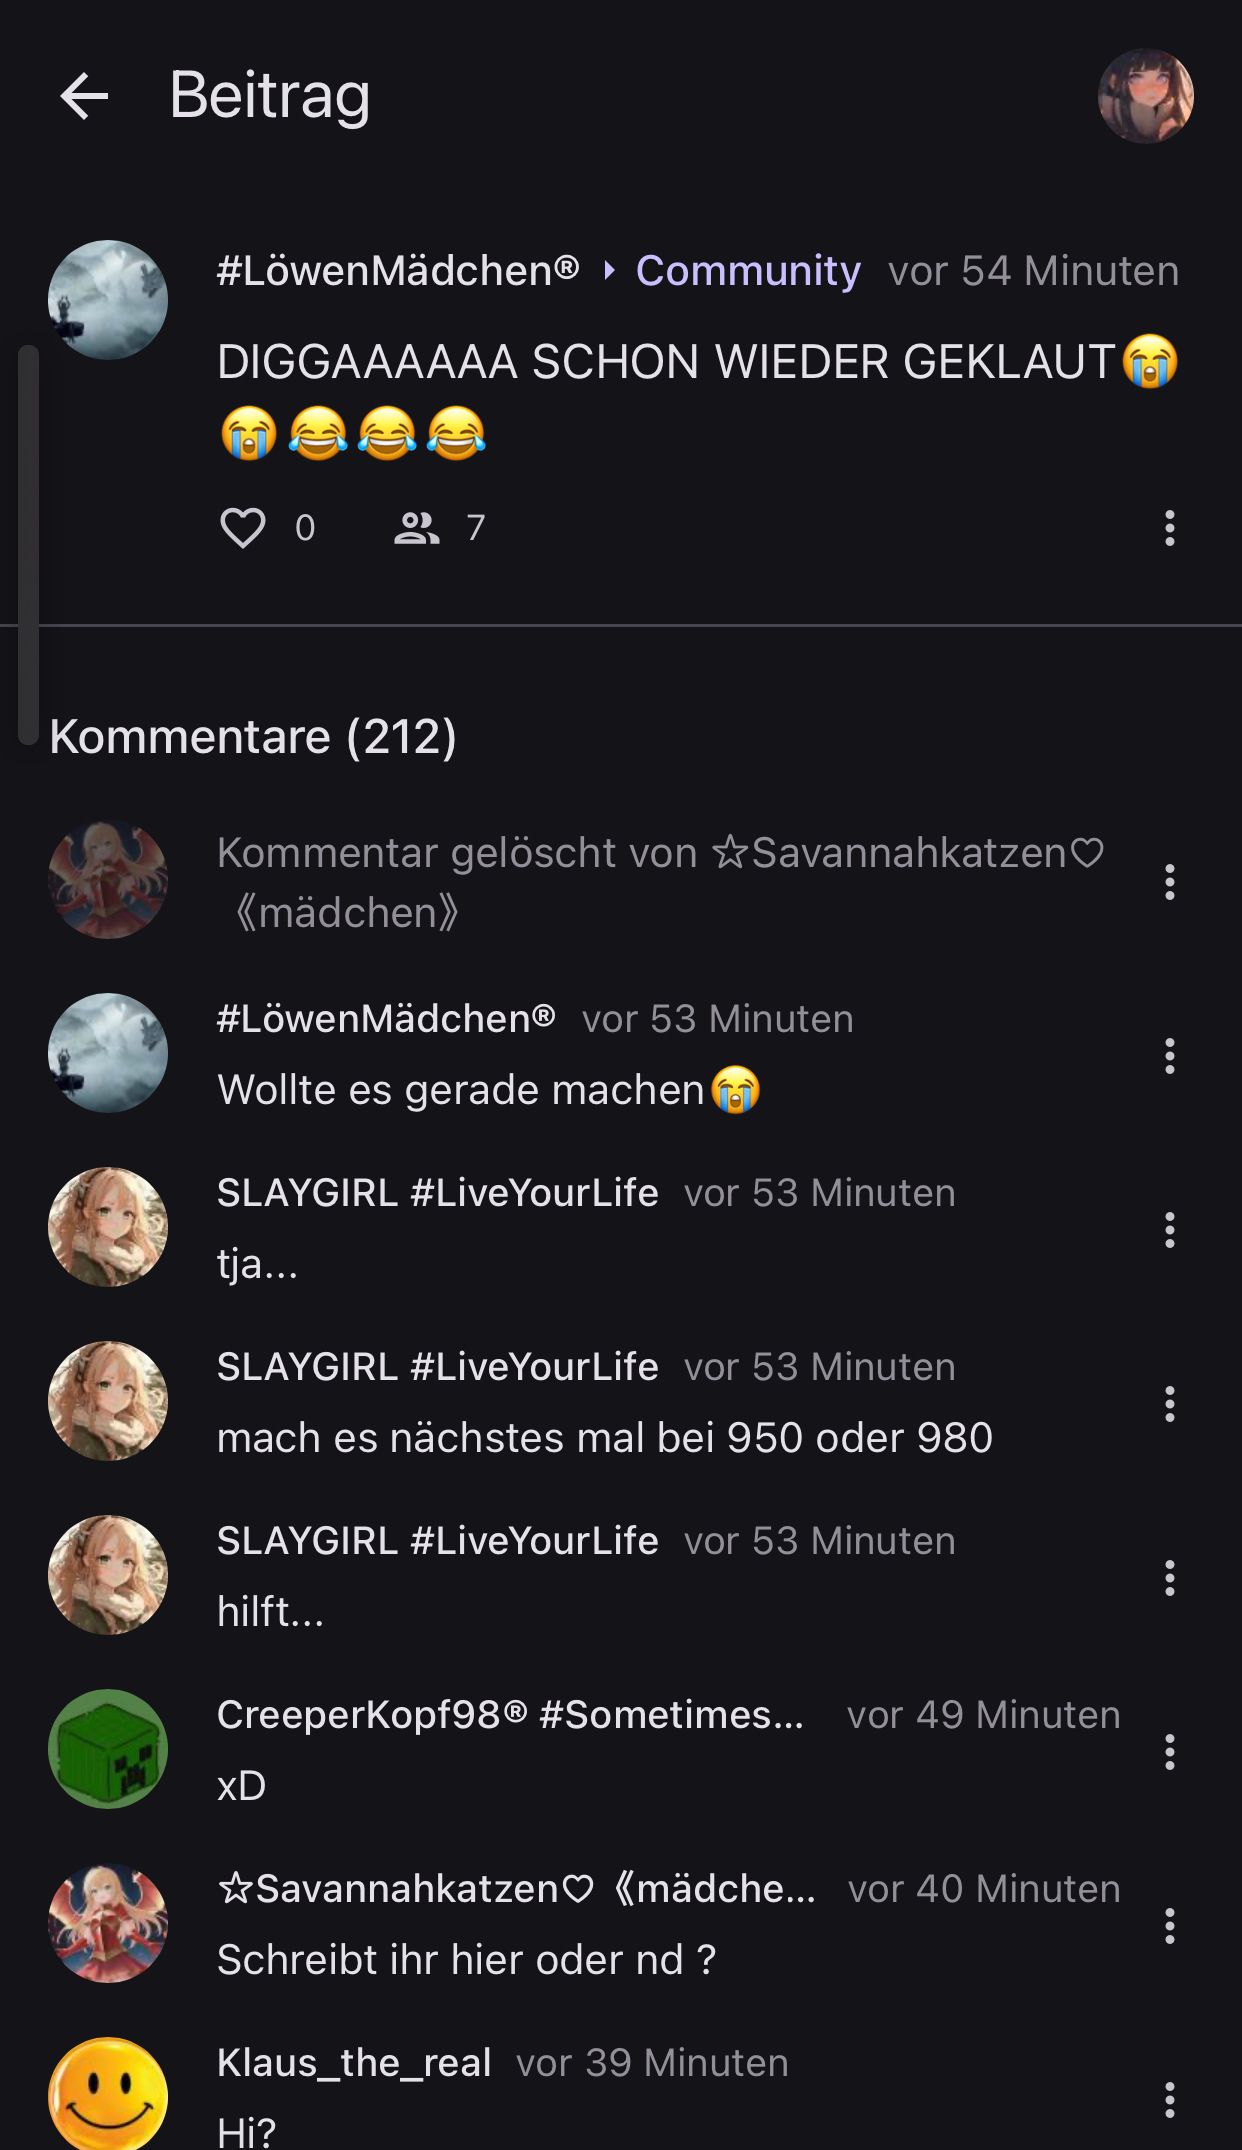Open post options three-dot menu

[1169, 528]
